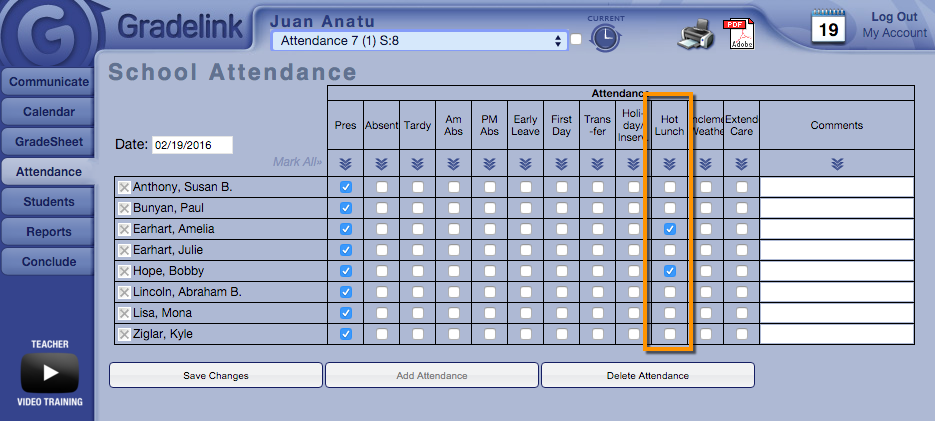The width and height of the screenshot is (935, 421).
Task: Click the Delete Attendance button
Action: [x=647, y=376]
